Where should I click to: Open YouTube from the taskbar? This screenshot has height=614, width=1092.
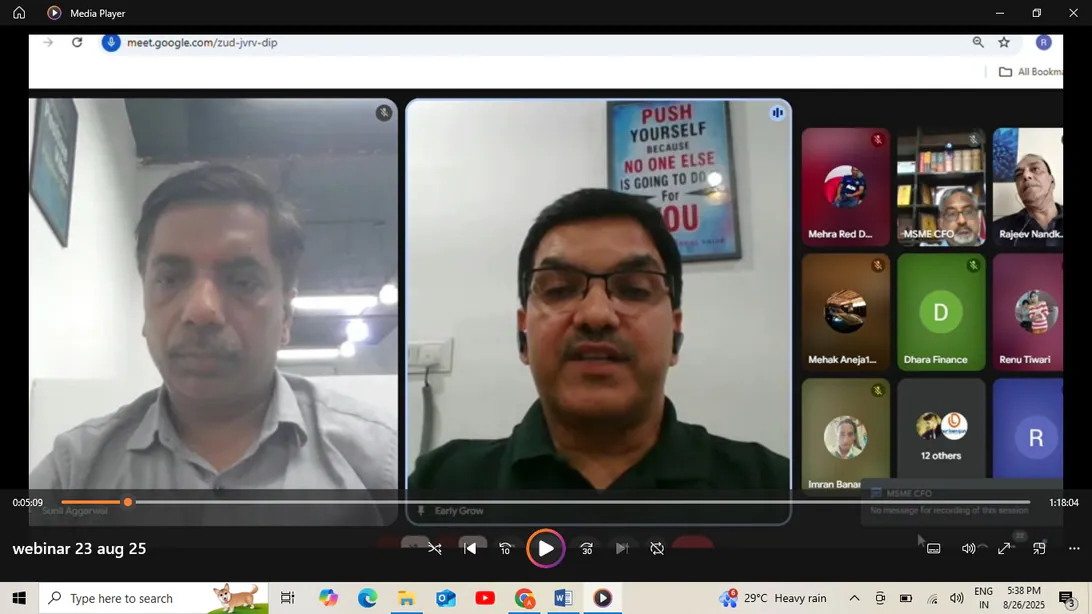click(x=485, y=598)
